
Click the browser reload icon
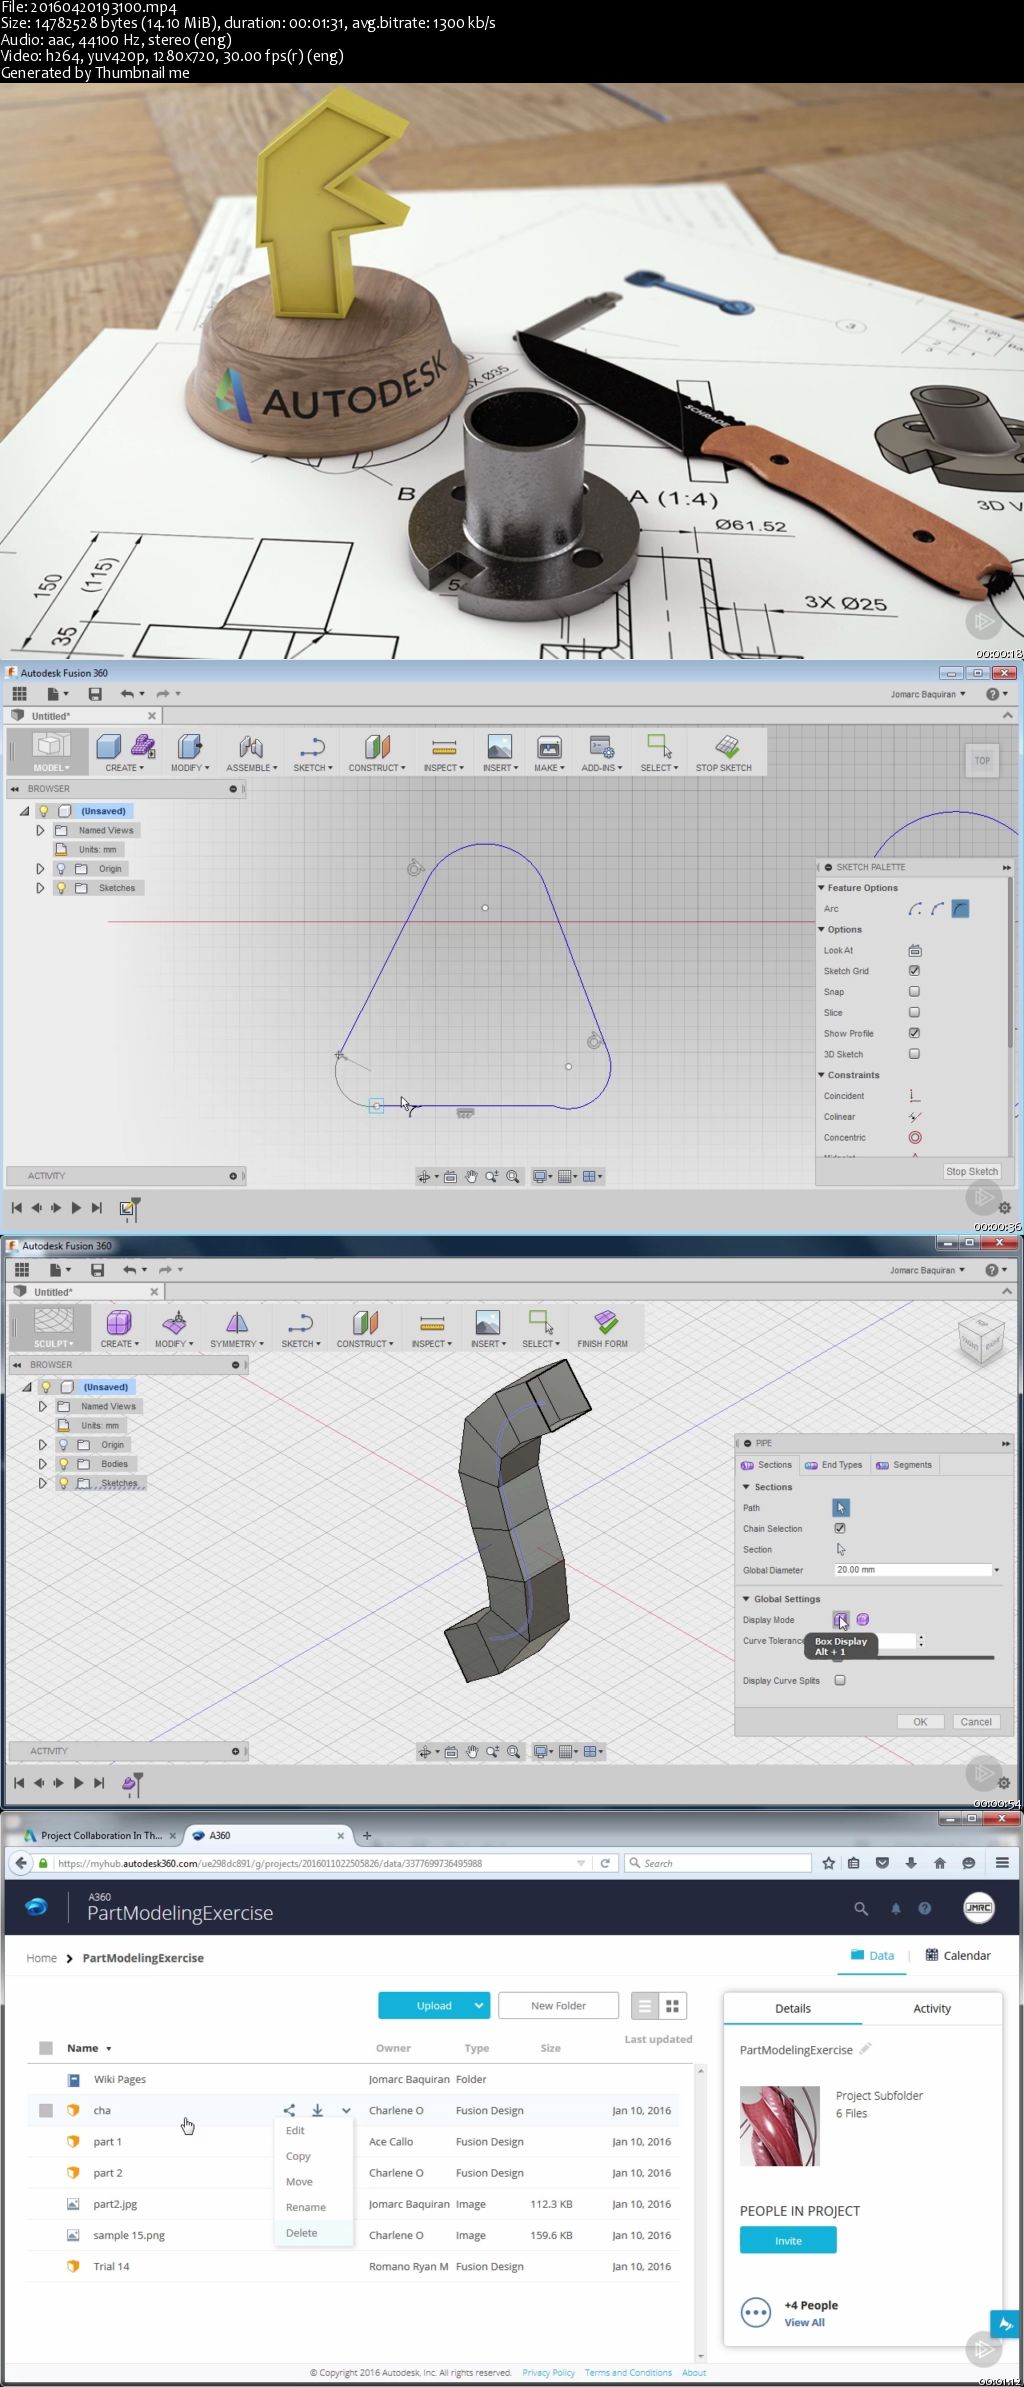(605, 1863)
